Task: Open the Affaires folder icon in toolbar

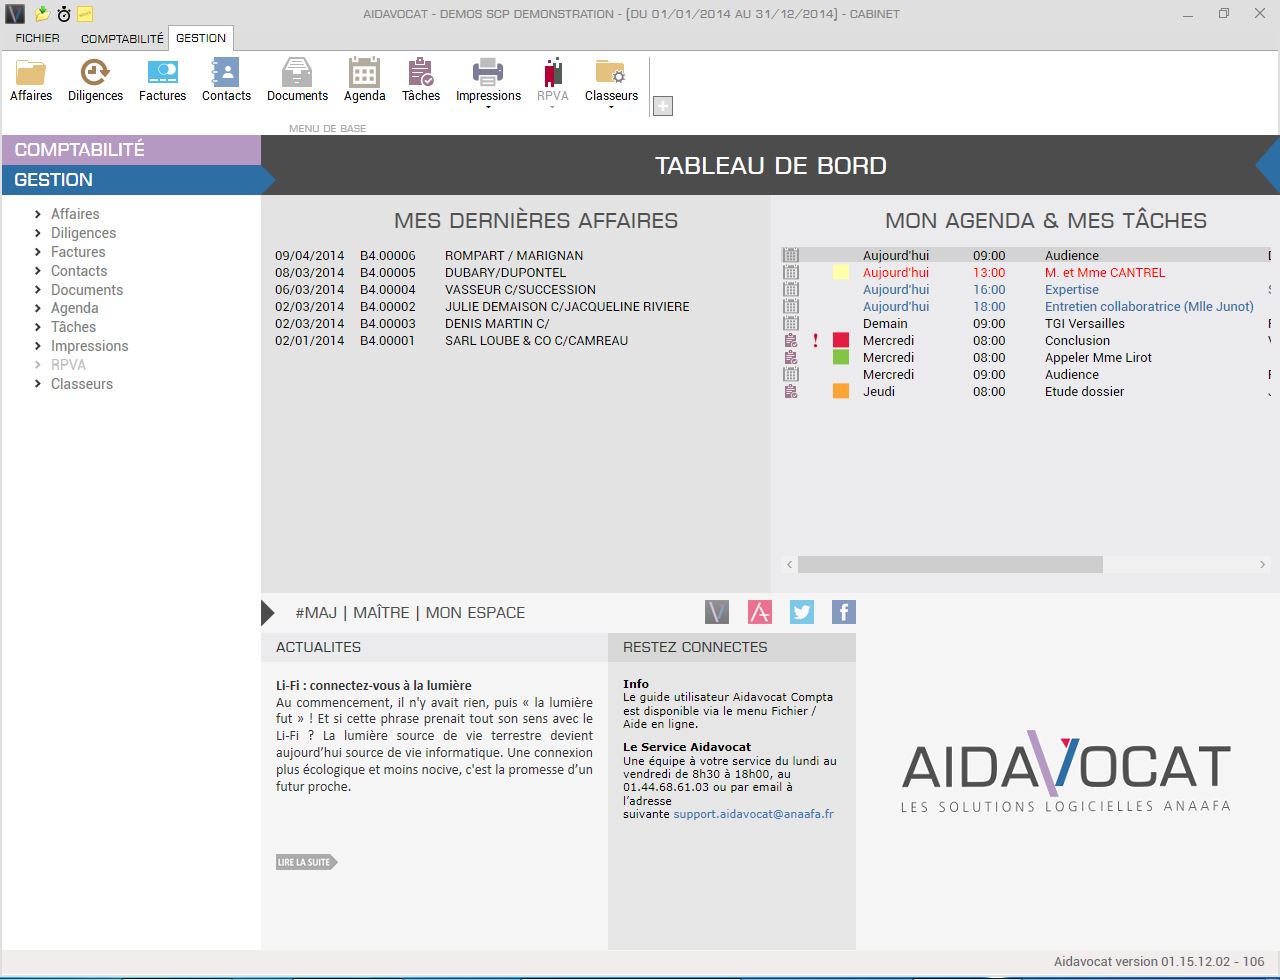Action: (x=31, y=72)
